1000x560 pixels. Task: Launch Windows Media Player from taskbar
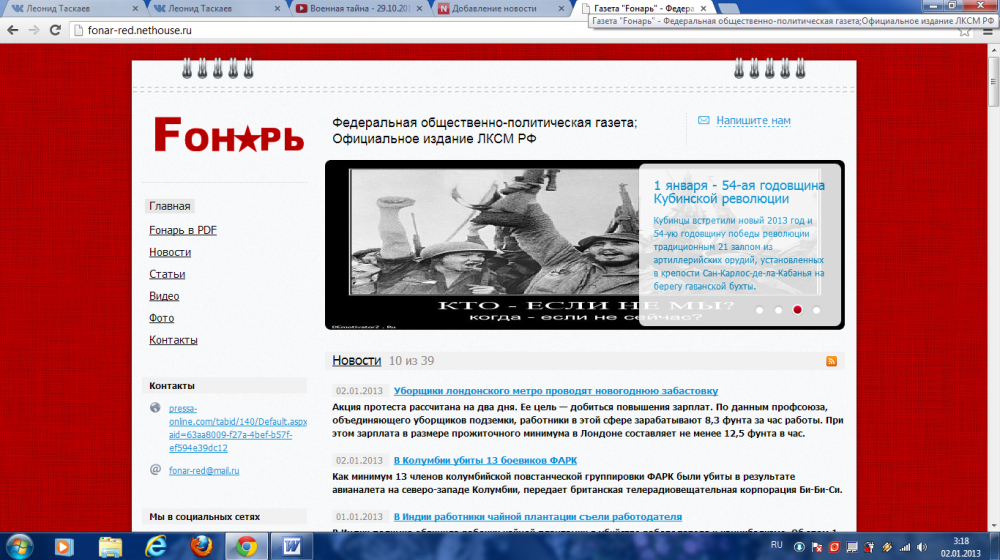64,547
